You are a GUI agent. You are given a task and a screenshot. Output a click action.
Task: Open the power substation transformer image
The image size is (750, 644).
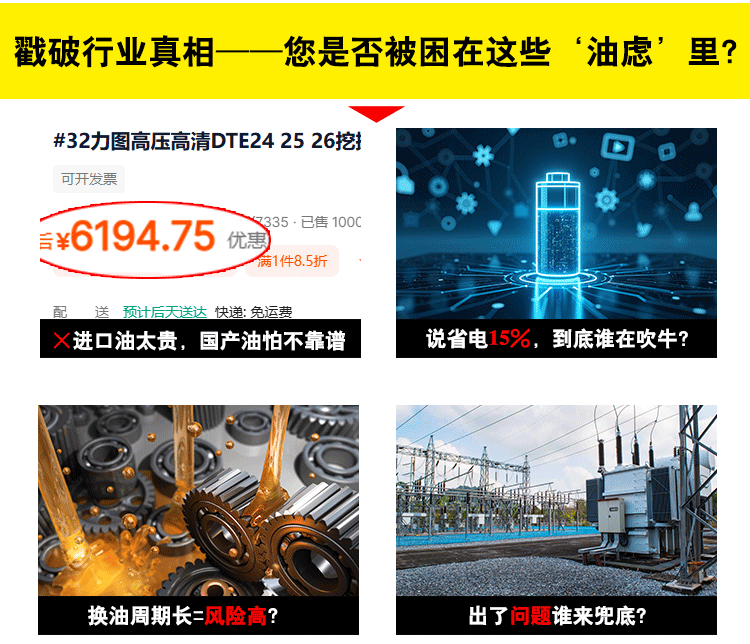pyautogui.click(x=556, y=500)
